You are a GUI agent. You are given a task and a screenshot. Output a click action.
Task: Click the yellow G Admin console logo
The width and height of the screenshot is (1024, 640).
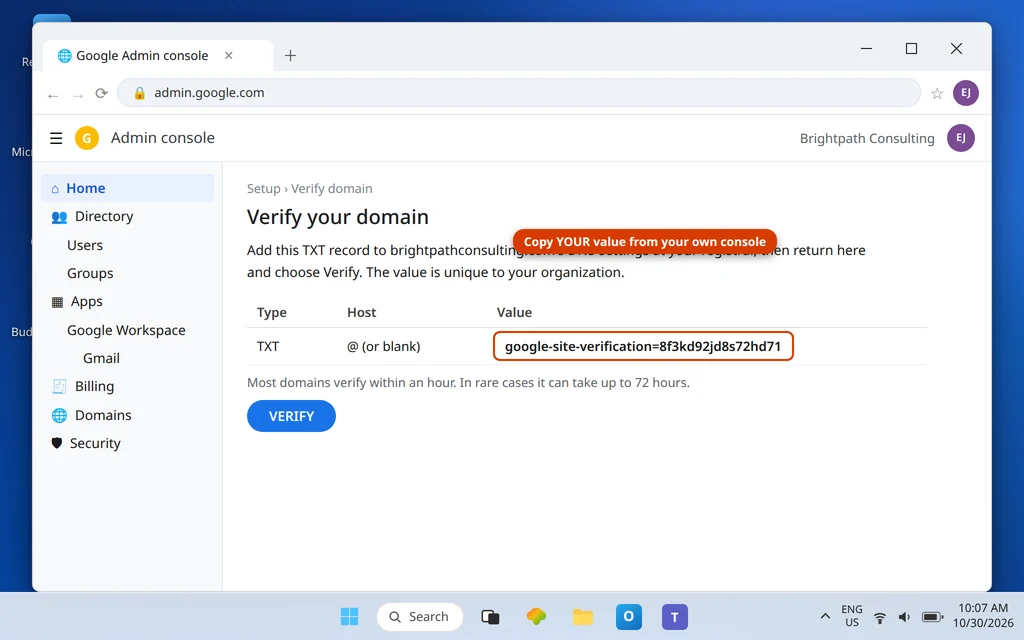click(87, 138)
